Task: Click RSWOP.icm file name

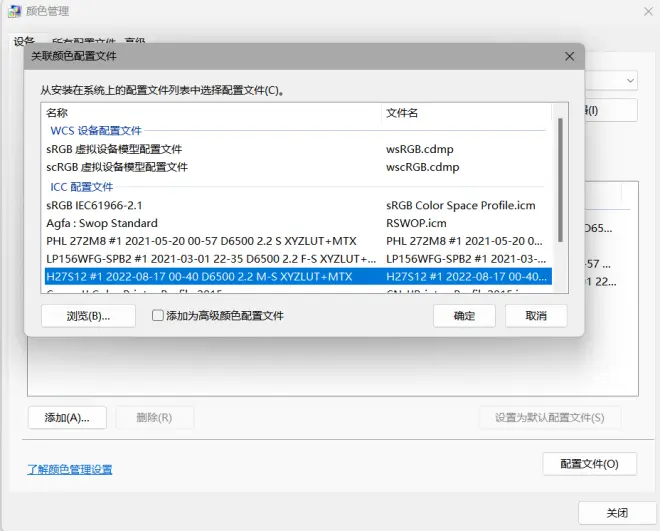Action: coord(416,223)
